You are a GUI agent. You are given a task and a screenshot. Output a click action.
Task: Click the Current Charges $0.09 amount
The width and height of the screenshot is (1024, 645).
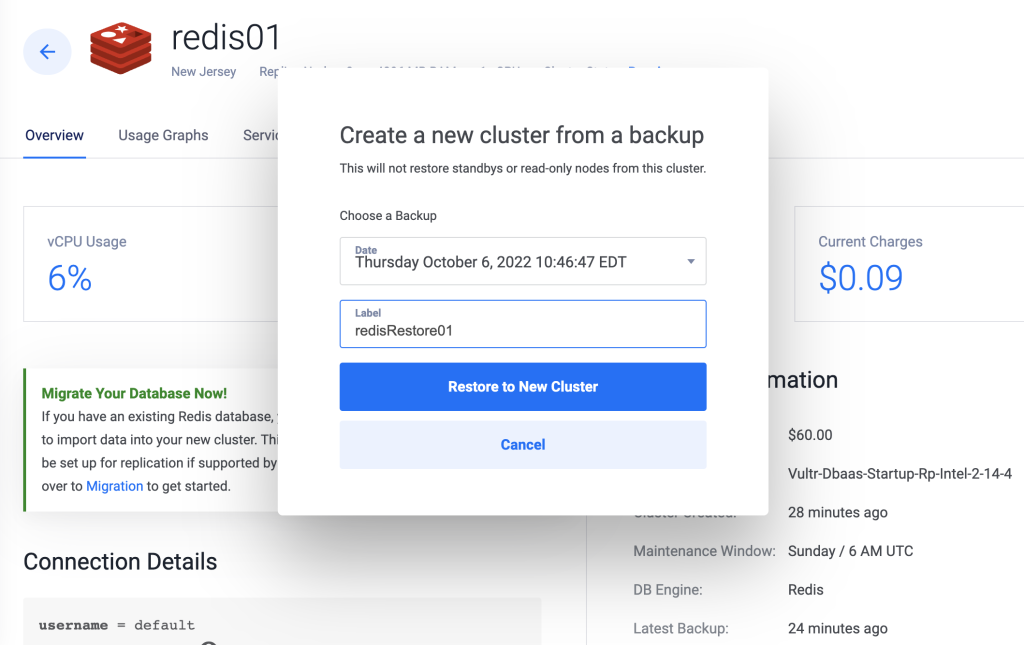(861, 278)
